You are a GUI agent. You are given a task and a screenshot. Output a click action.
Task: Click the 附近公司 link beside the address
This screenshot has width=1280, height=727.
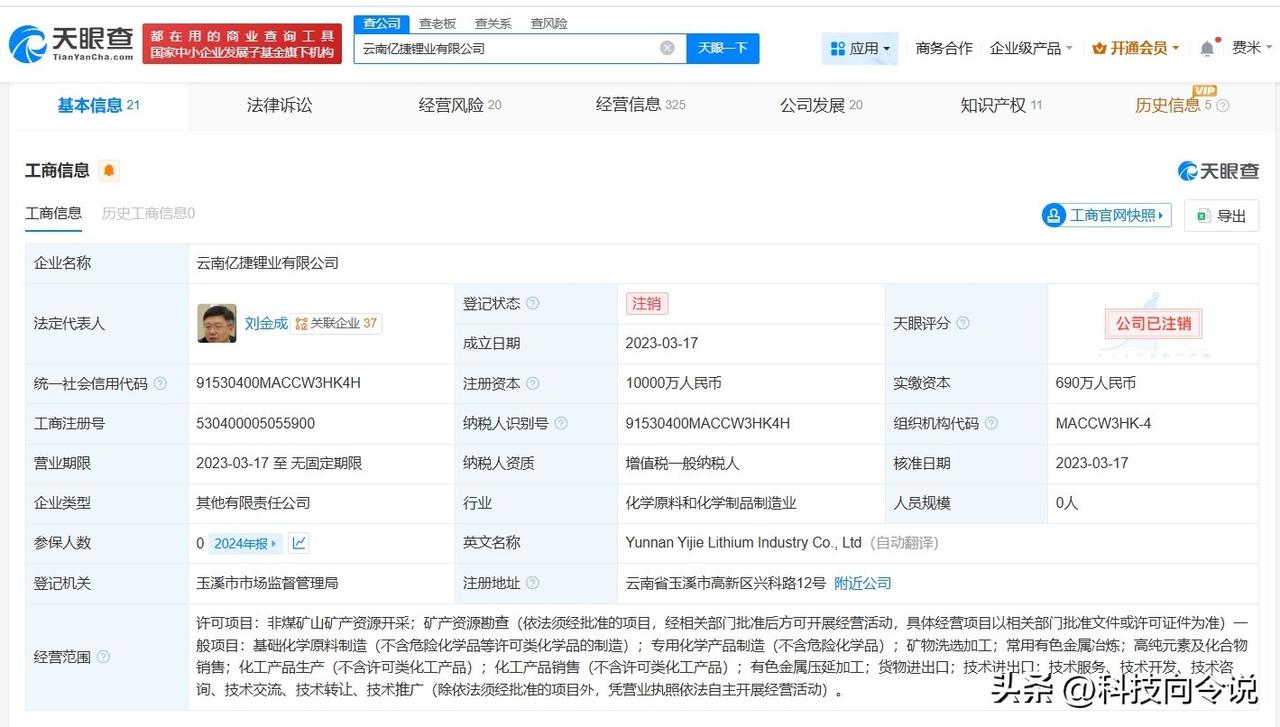coord(862,583)
